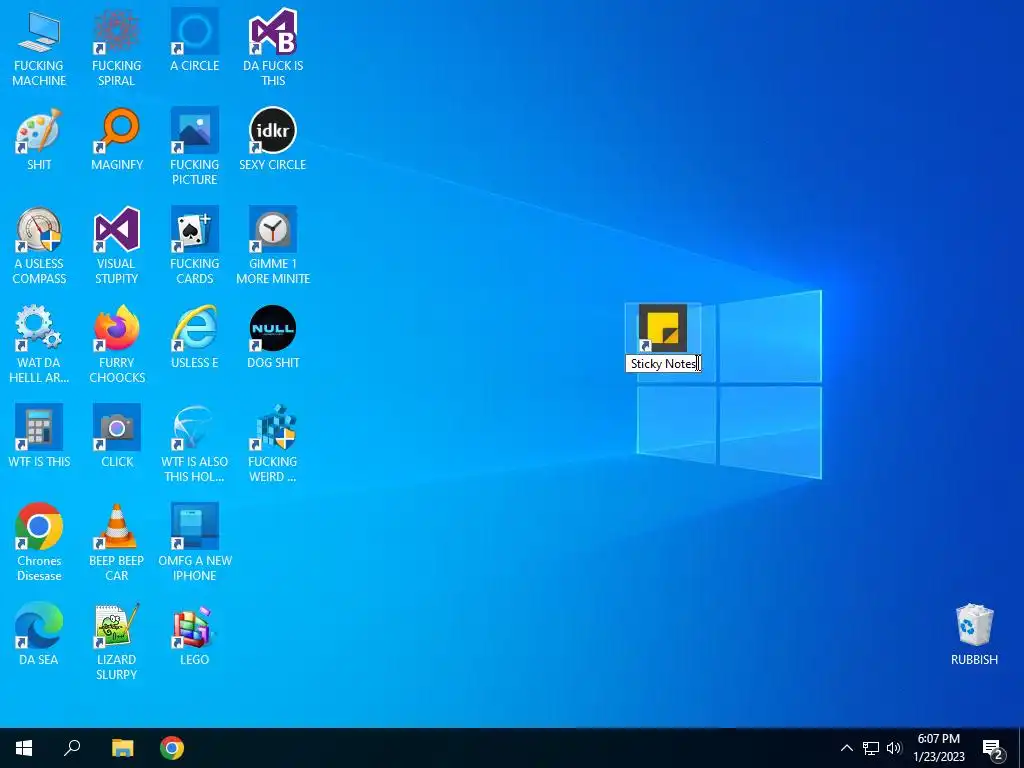1024x768 pixels.
Task: Click the yellow Sticky Notes desktop icon
Action: pyautogui.click(x=662, y=328)
